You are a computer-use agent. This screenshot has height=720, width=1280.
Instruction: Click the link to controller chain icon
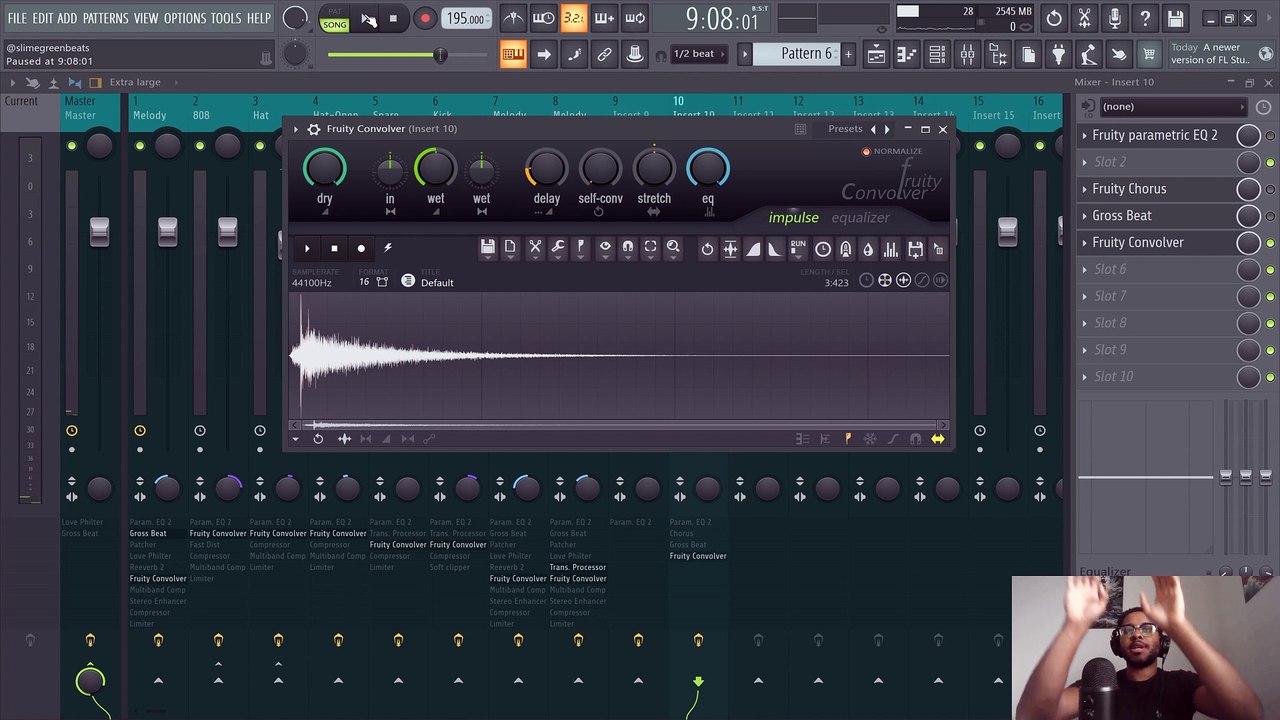[x=605, y=55]
